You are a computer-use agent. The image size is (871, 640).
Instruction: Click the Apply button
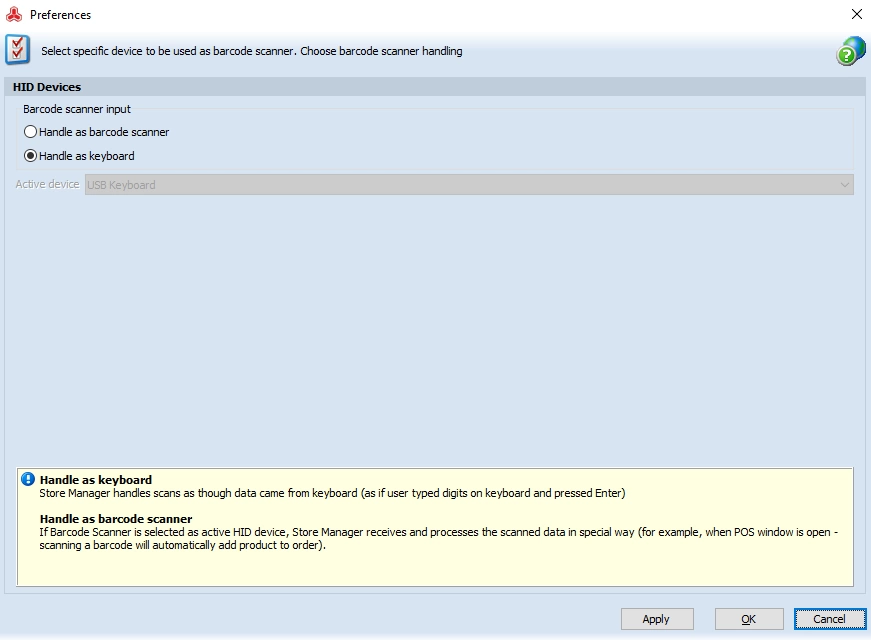coord(657,619)
